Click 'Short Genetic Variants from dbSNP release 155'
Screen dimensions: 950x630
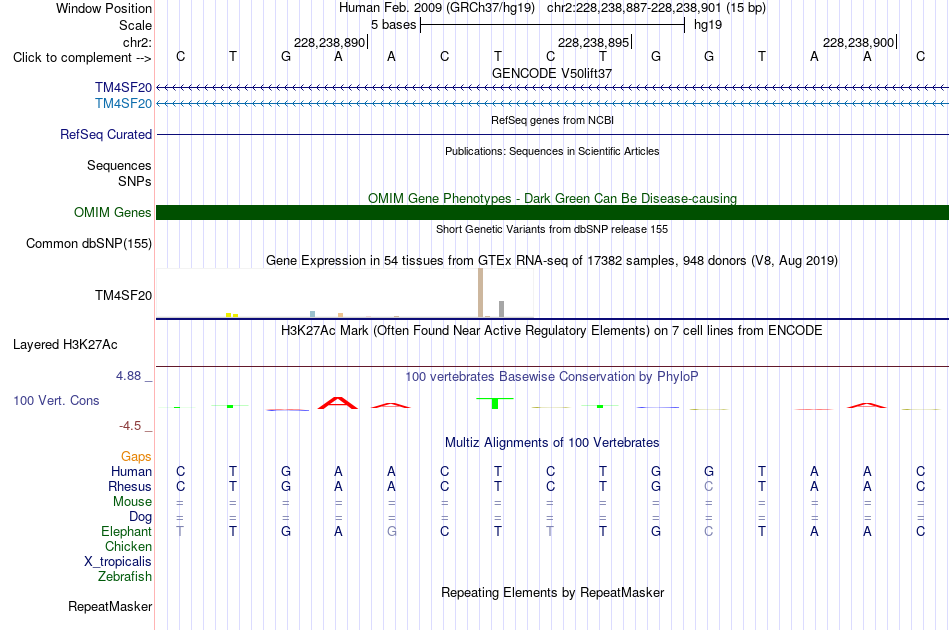(552, 230)
